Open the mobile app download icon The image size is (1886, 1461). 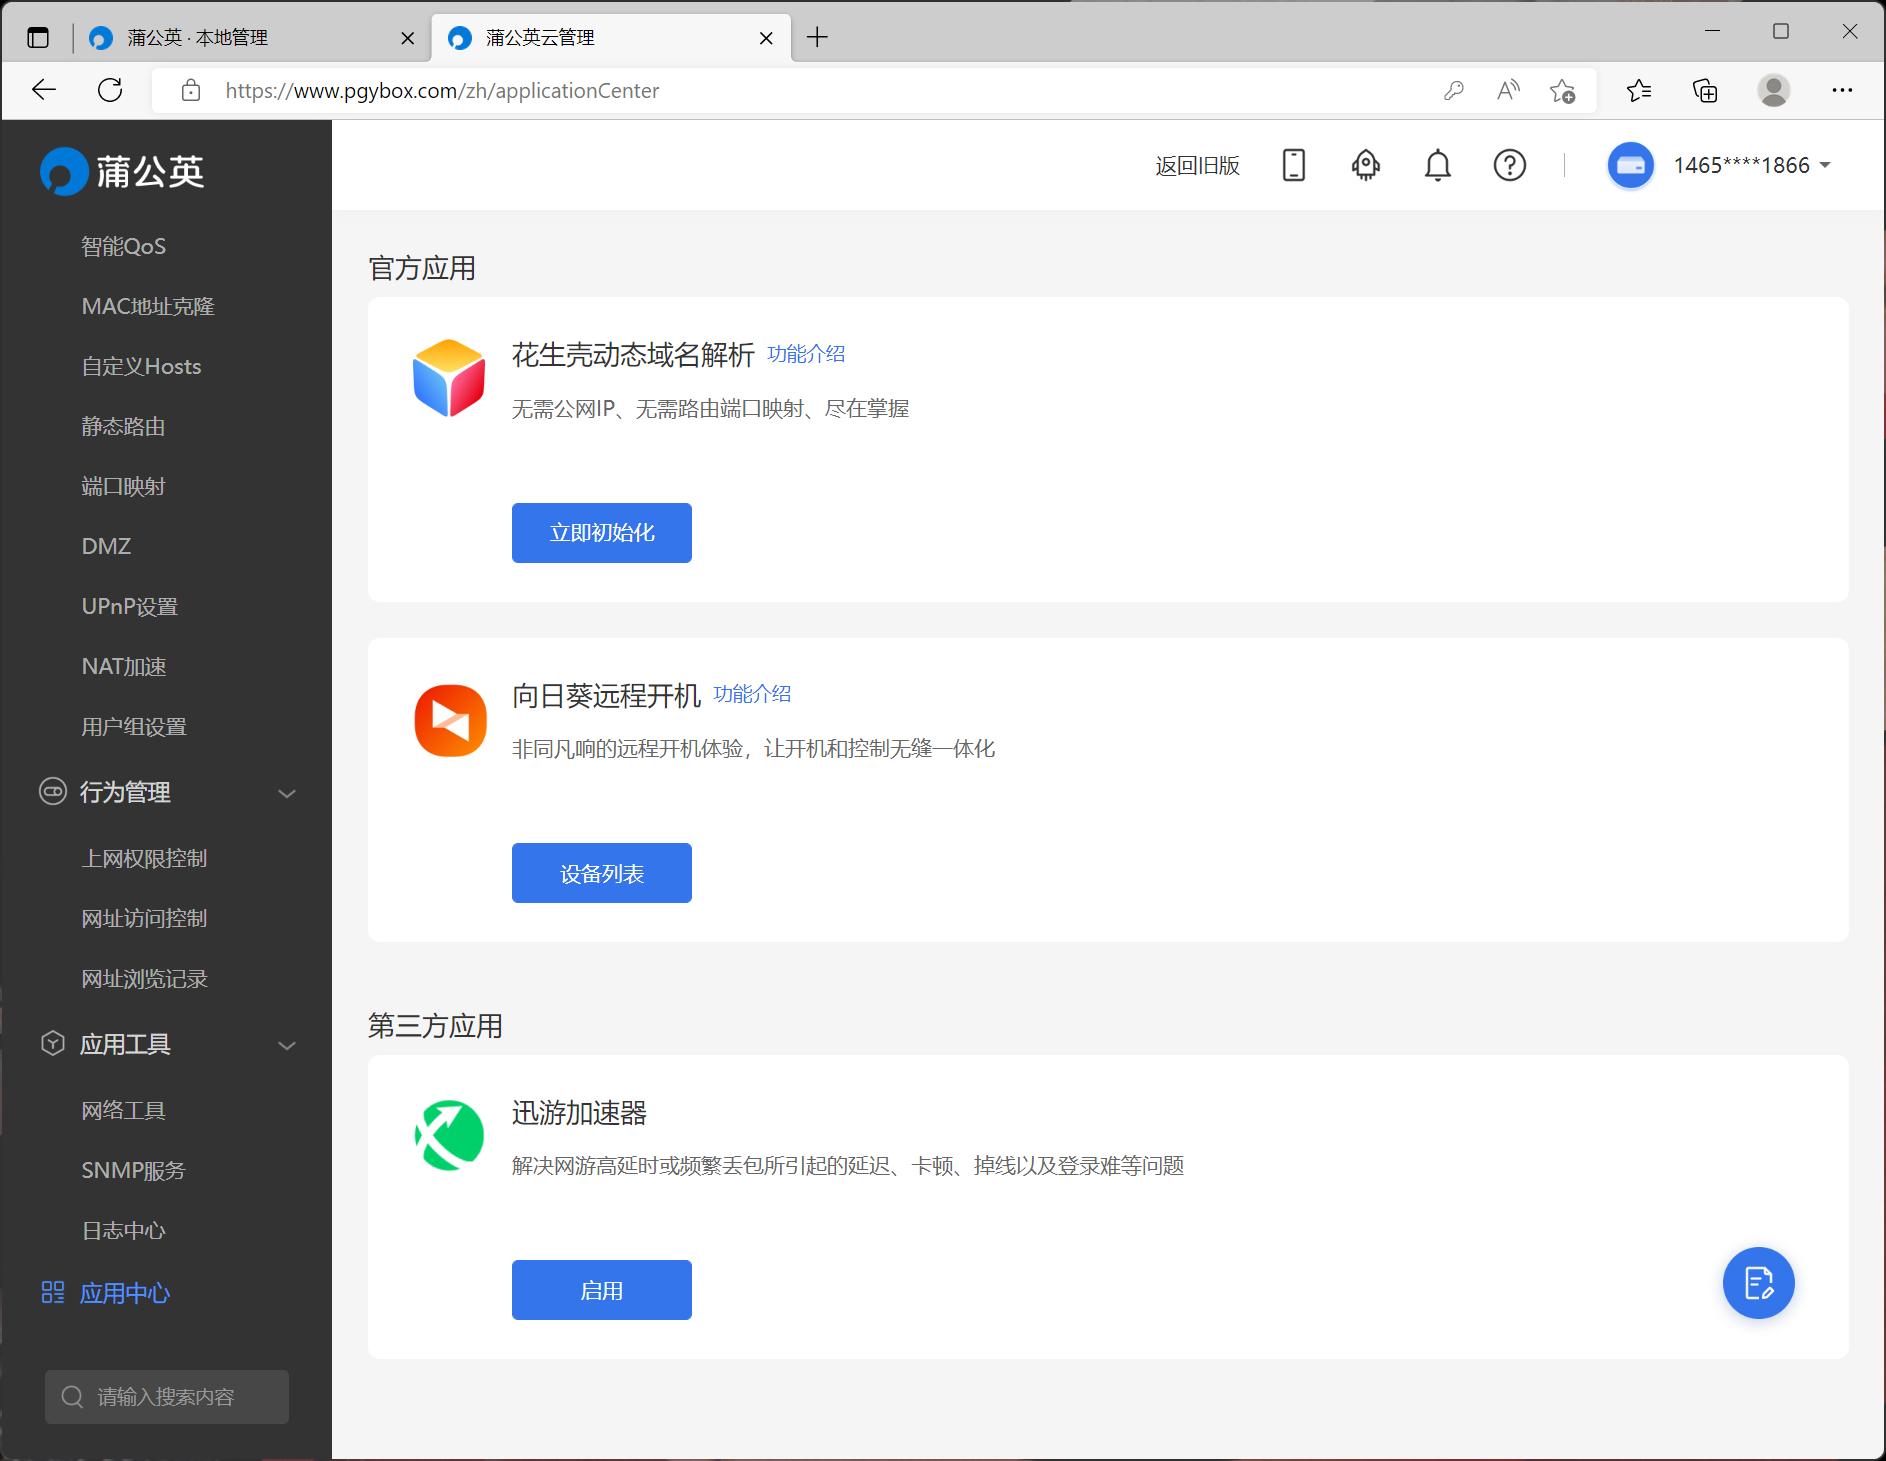click(1294, 165)
